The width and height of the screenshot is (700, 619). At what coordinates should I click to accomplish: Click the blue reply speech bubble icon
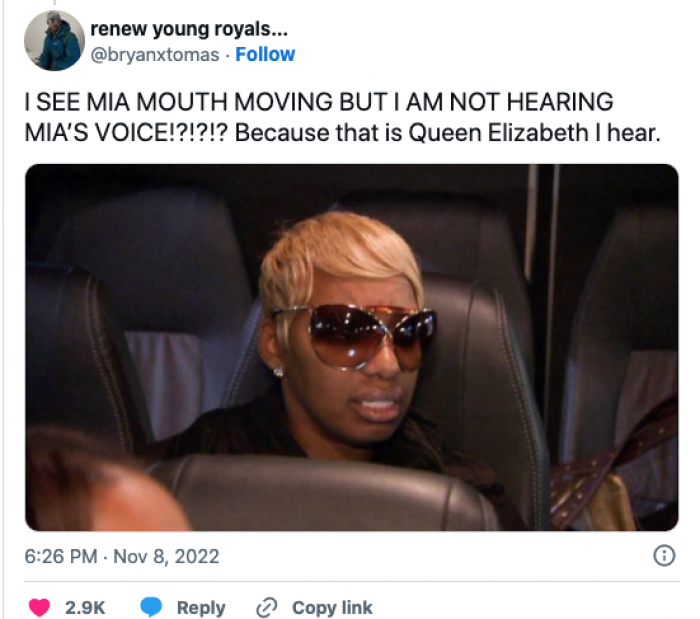click(x=151, y=607)
